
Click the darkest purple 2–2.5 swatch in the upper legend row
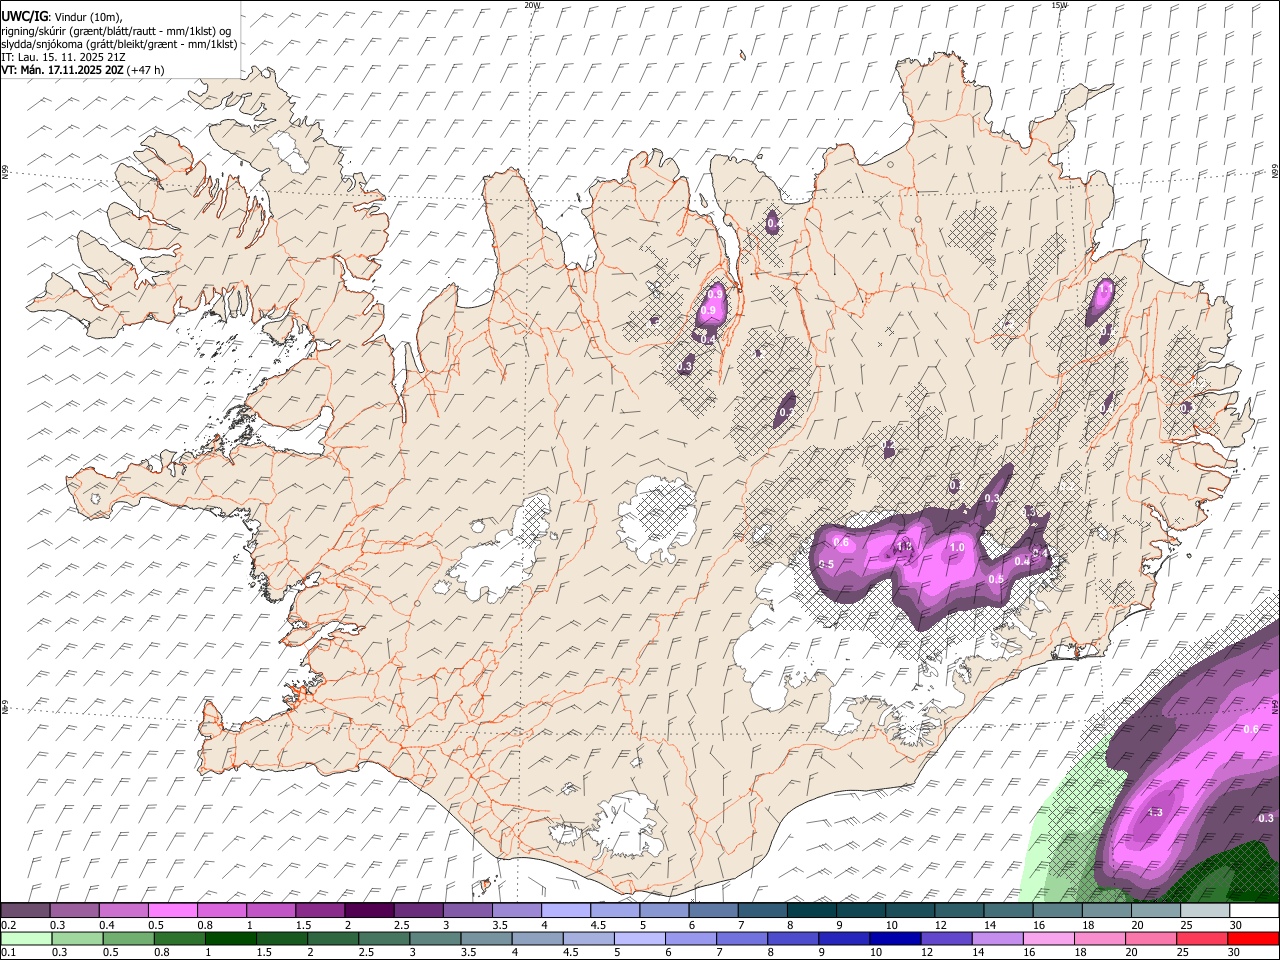tap(369, 911)
